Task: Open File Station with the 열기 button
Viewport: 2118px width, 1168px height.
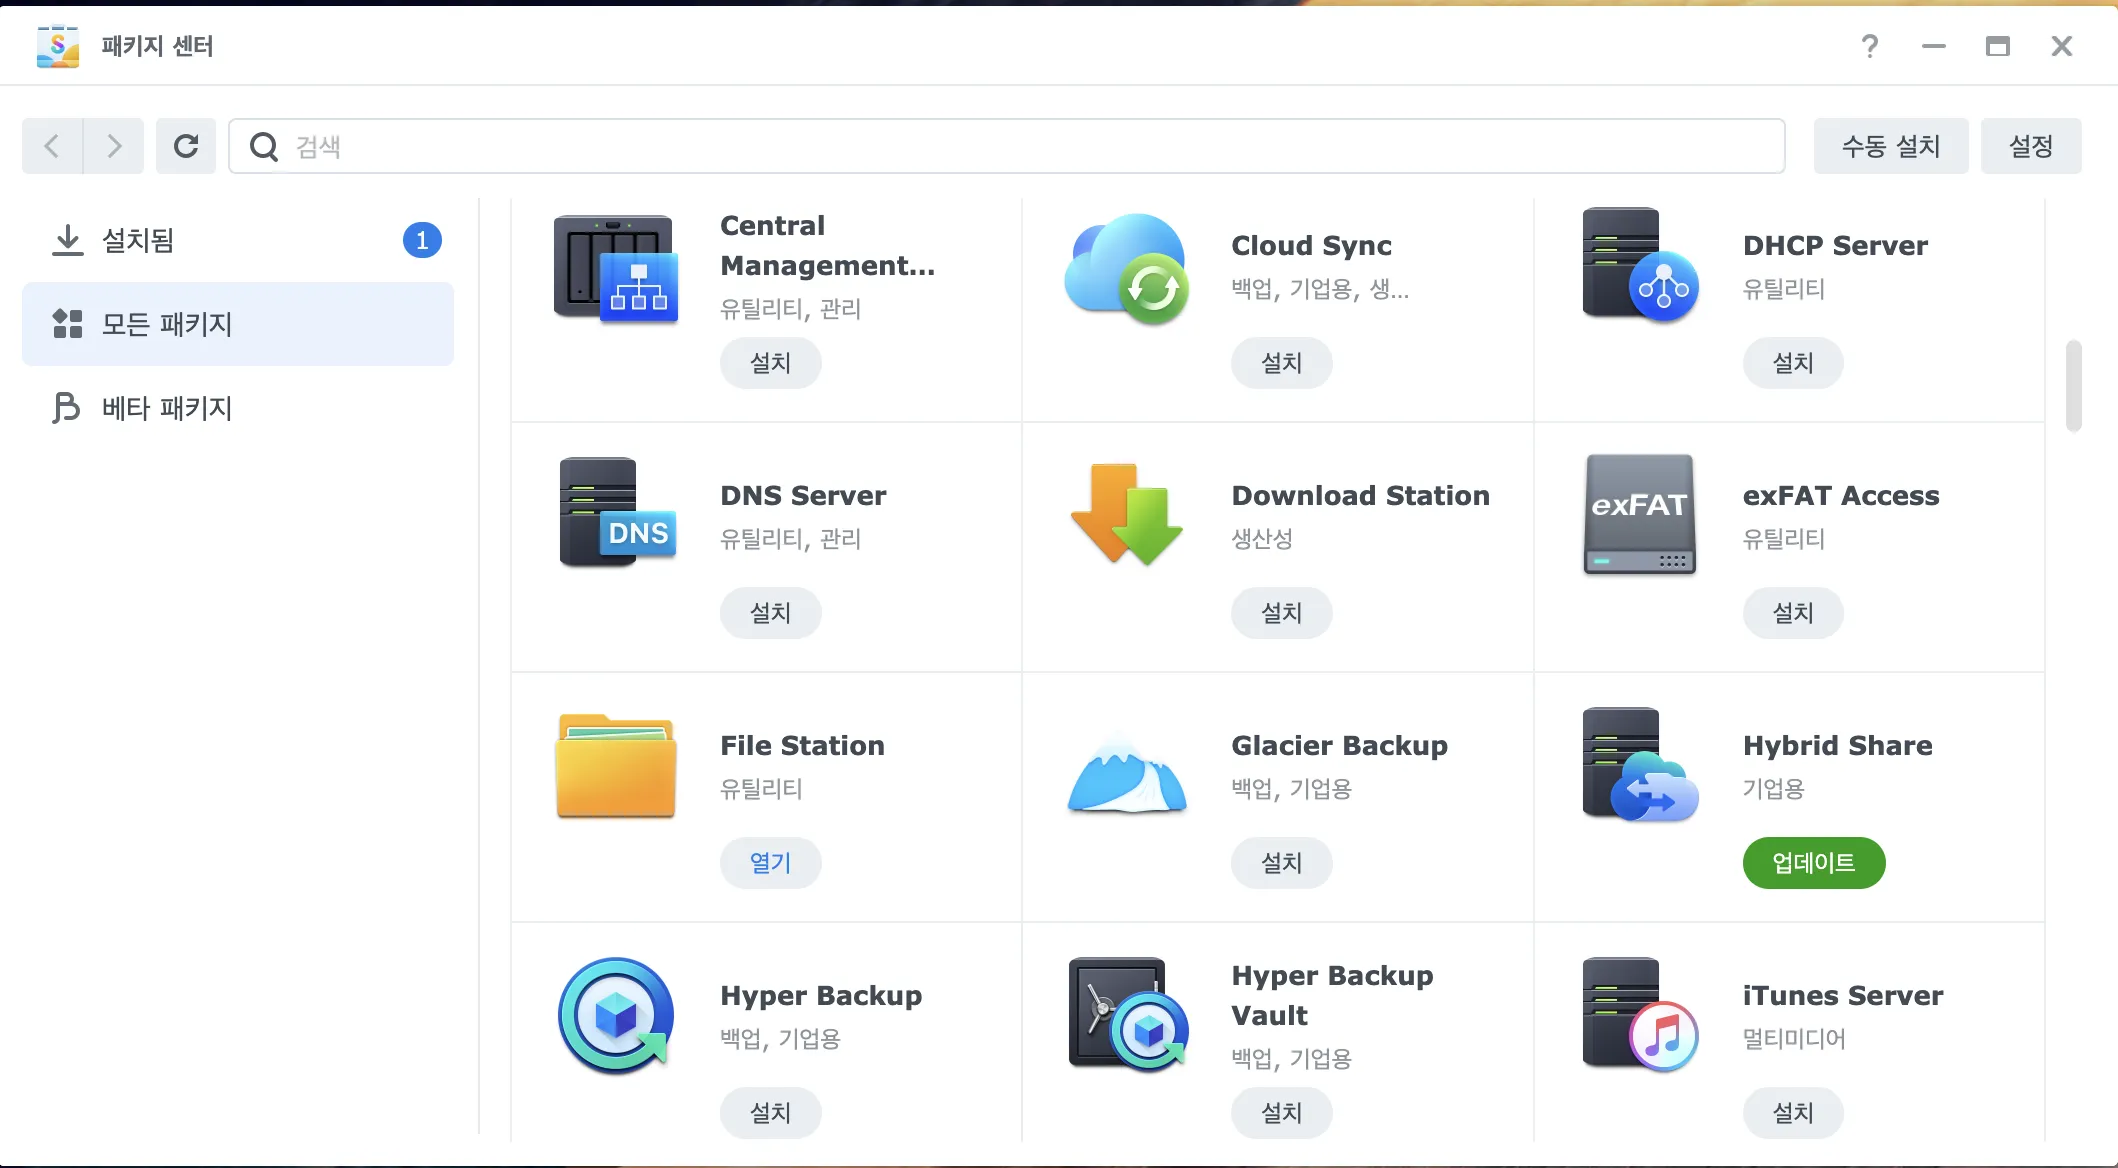Action: (770, 863)
